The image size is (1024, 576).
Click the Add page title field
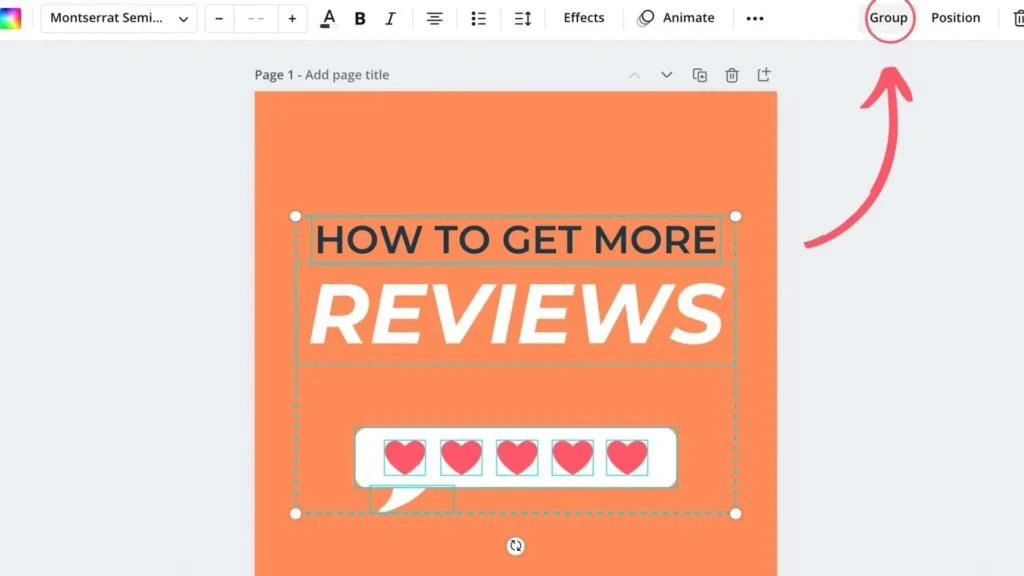[346, 74]
